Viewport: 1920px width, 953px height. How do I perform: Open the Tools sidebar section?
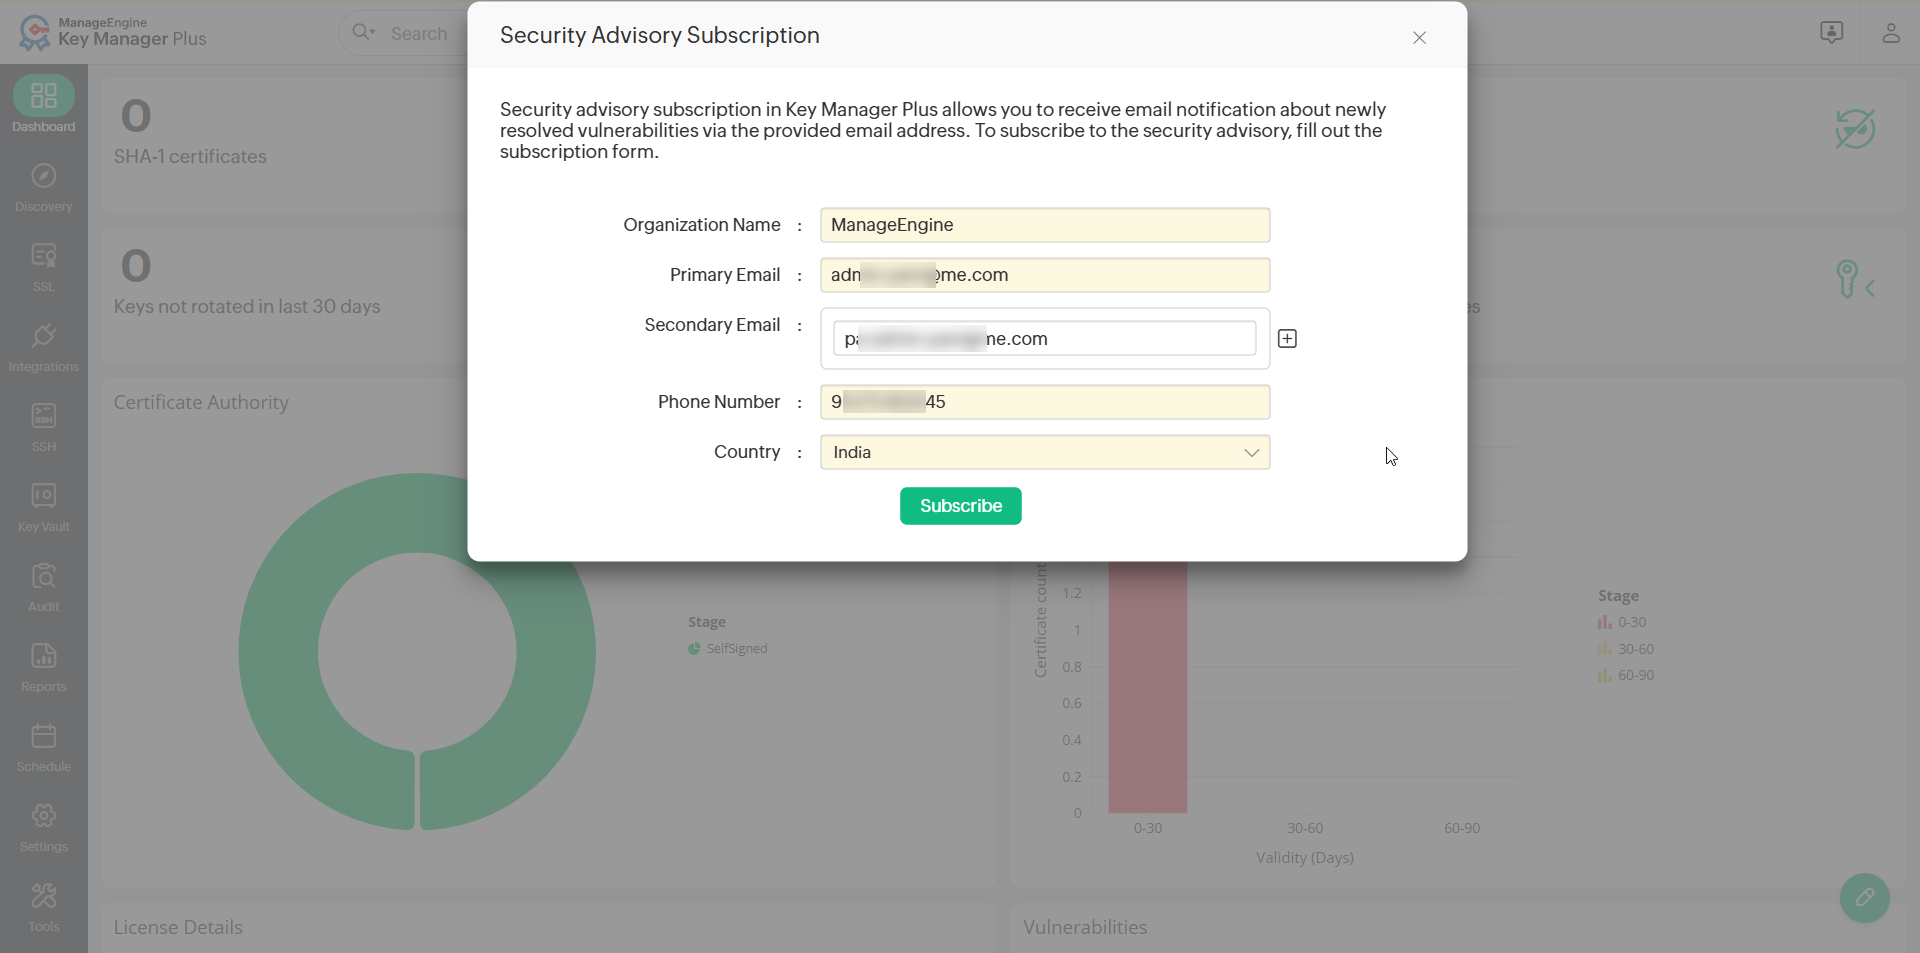coord(43,906)
